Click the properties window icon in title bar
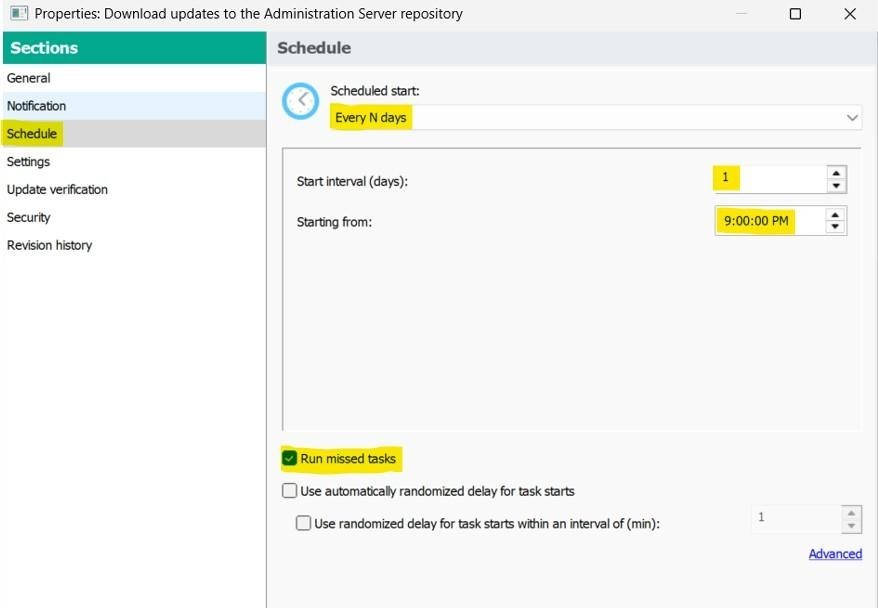This screenshot has height=608, width=878. coord(18,14)
